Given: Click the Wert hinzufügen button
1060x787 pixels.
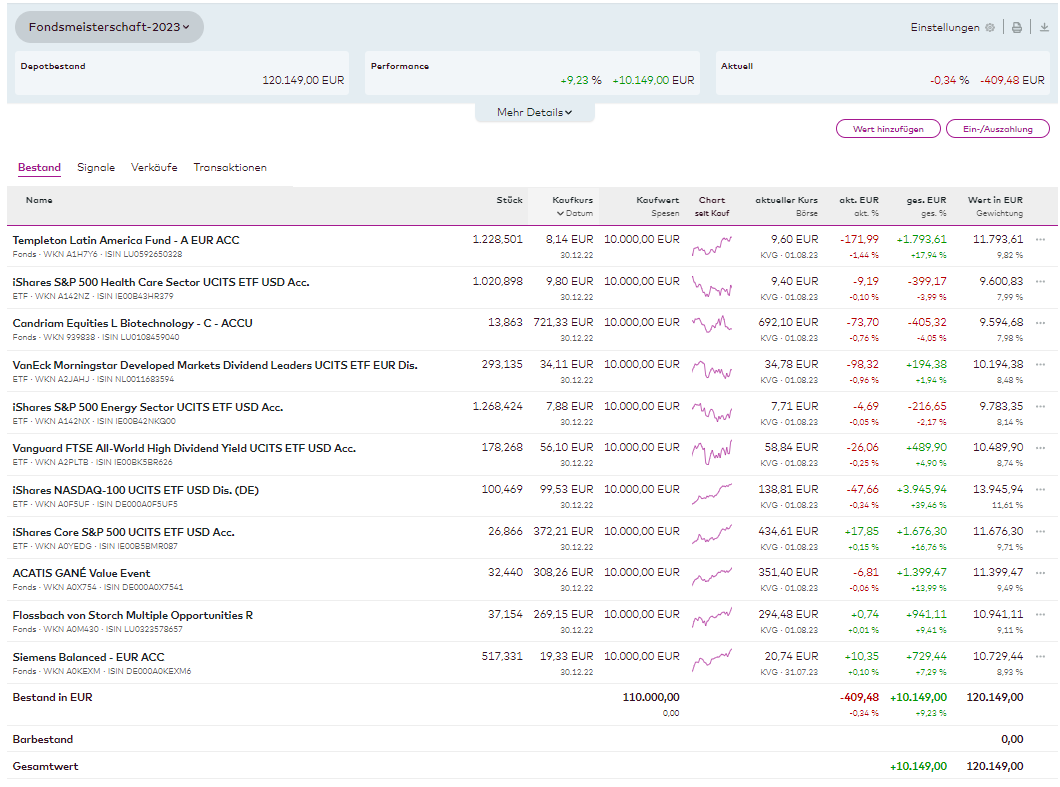Looking at the screenshot, I should pos(888,129).
